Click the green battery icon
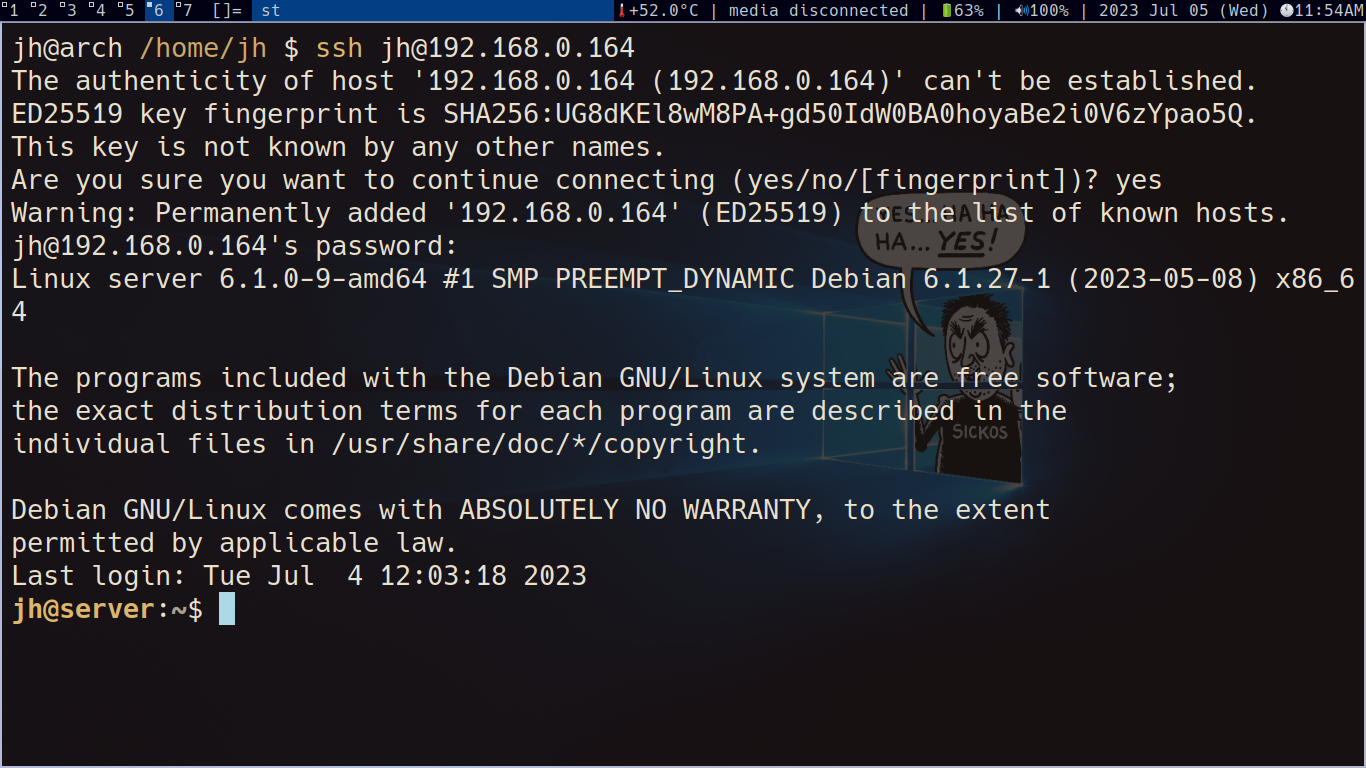This screenshot has width=1366, height=768. click(x=946, y=10)
